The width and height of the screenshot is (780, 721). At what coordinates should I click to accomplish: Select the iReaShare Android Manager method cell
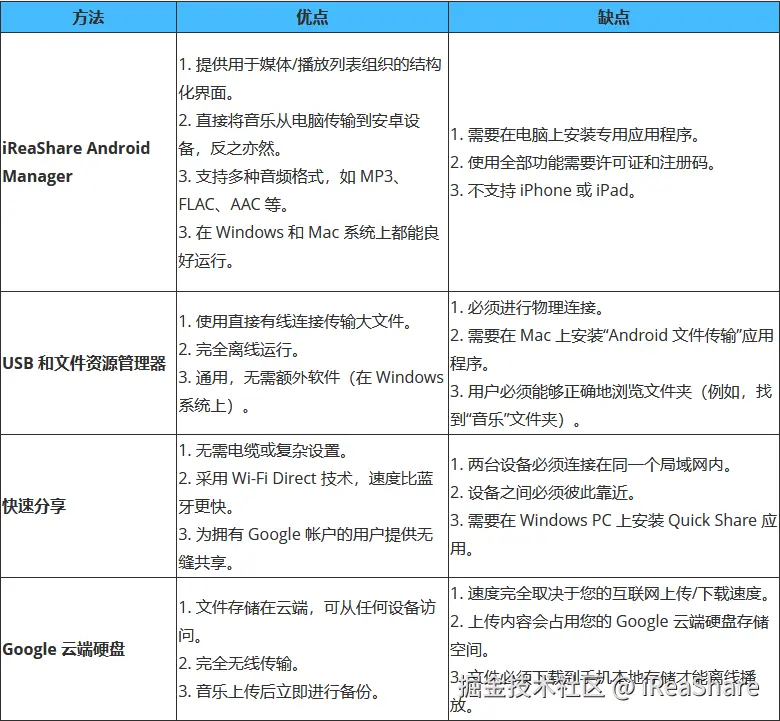click(88, 162)
